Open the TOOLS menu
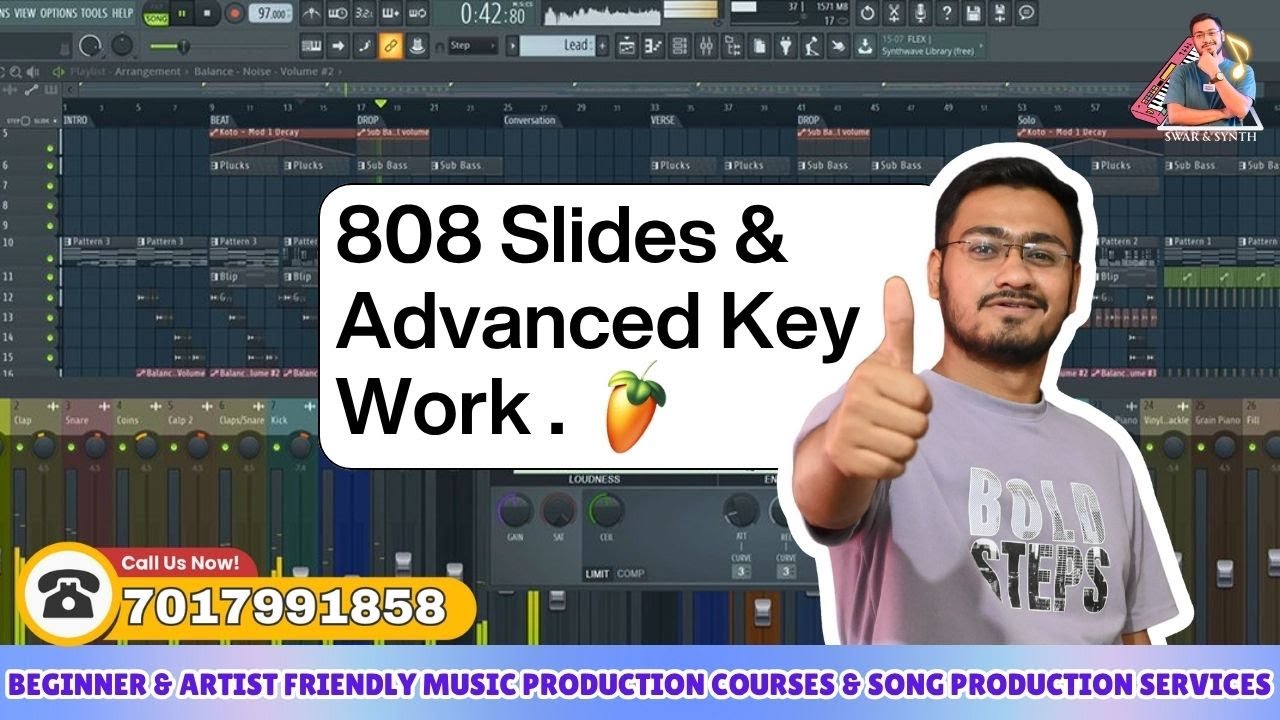The height and width of the screenshot is (720, 1280). (93, 13)
